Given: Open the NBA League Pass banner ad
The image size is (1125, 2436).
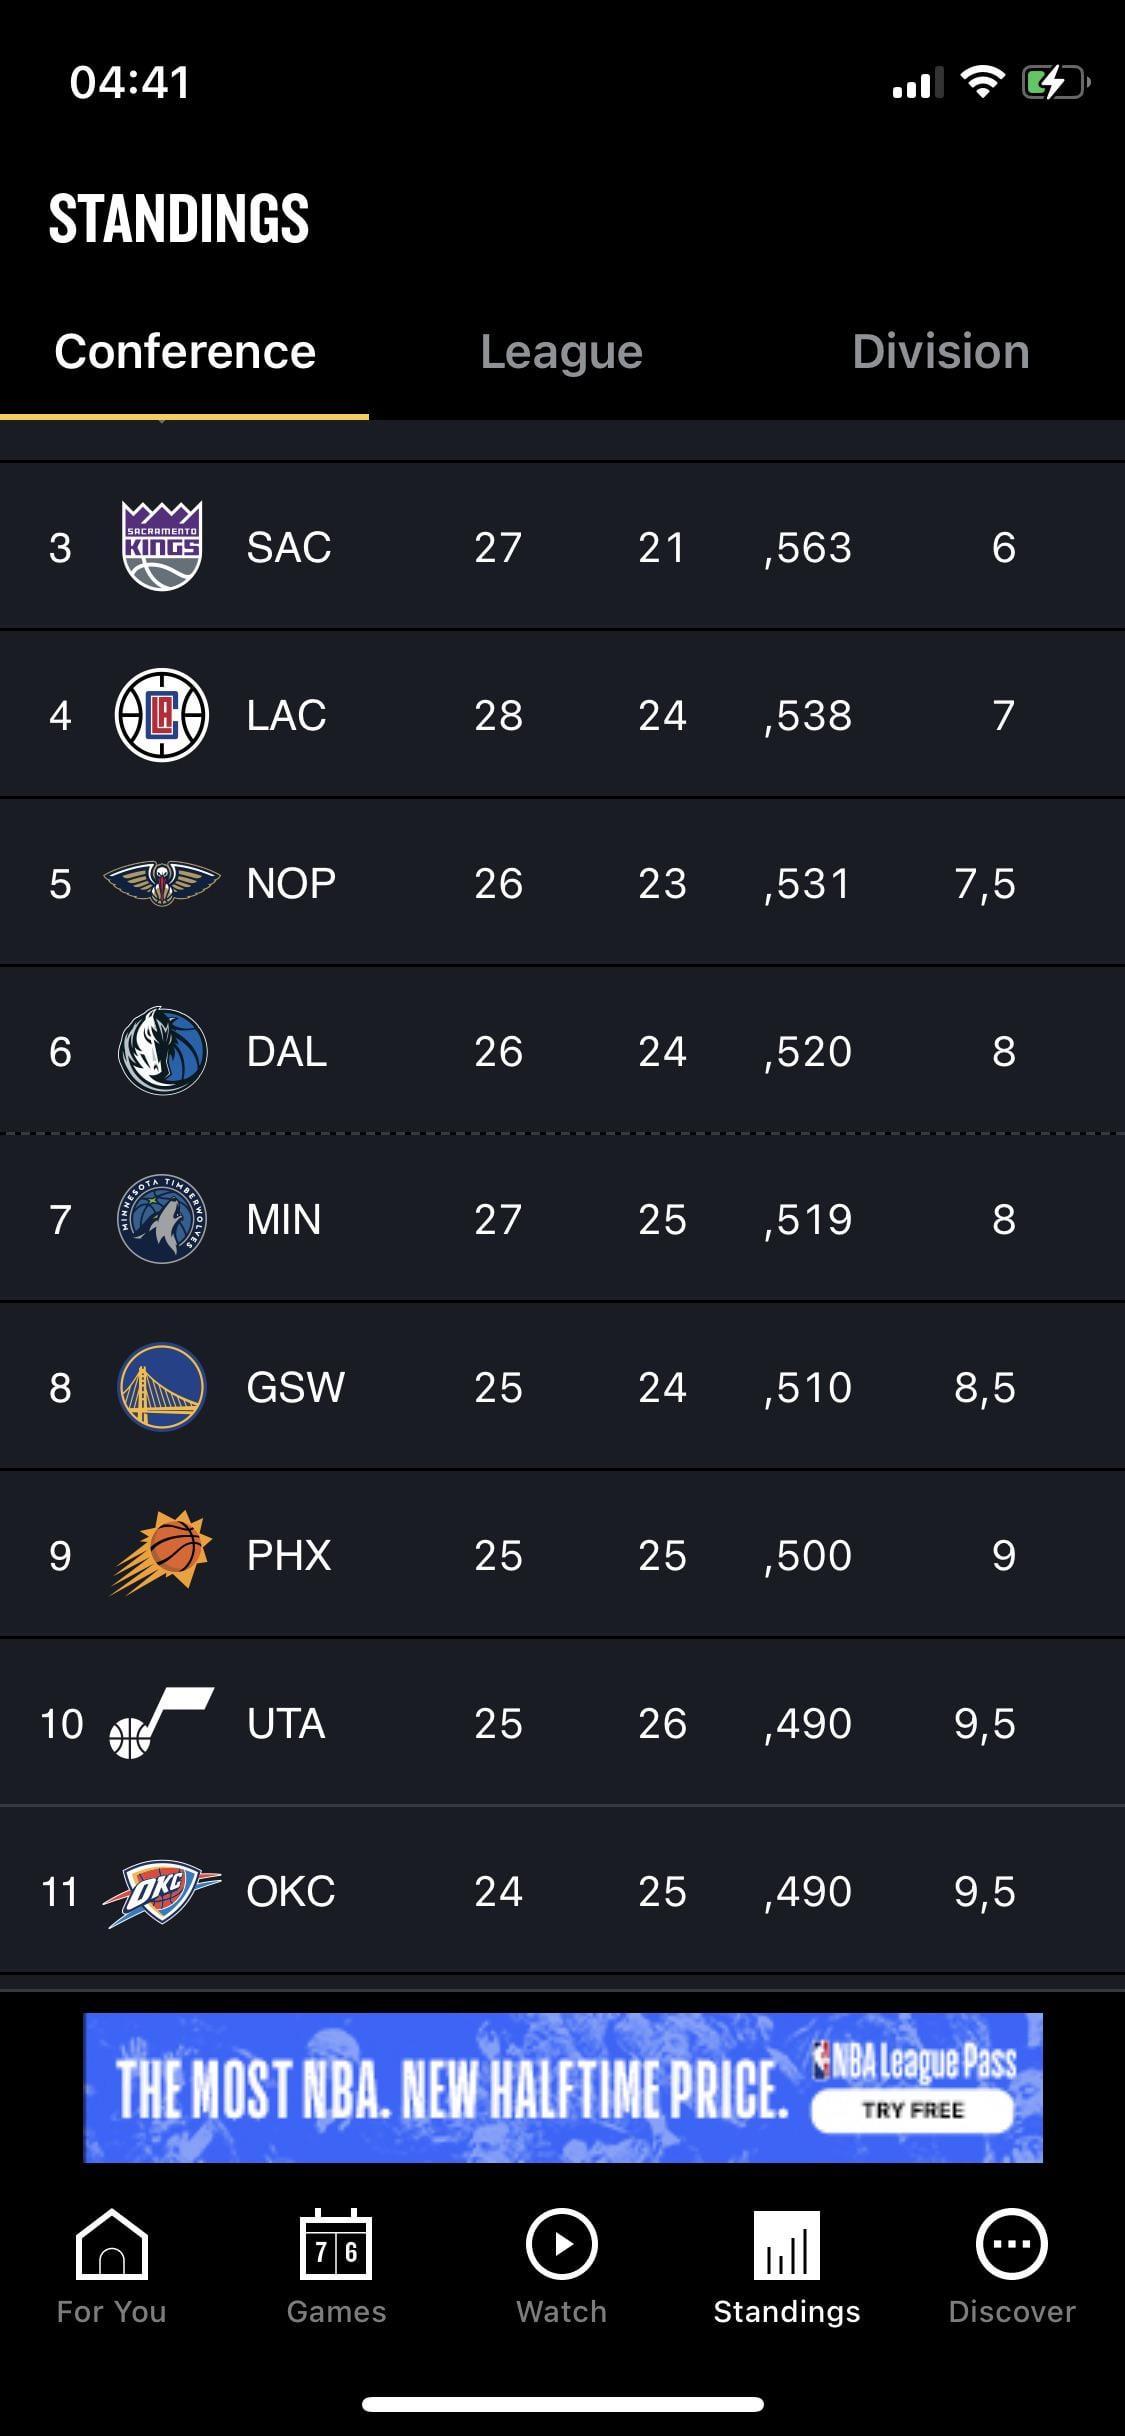Looking at the screenshot, I should tap(562, 2087).
